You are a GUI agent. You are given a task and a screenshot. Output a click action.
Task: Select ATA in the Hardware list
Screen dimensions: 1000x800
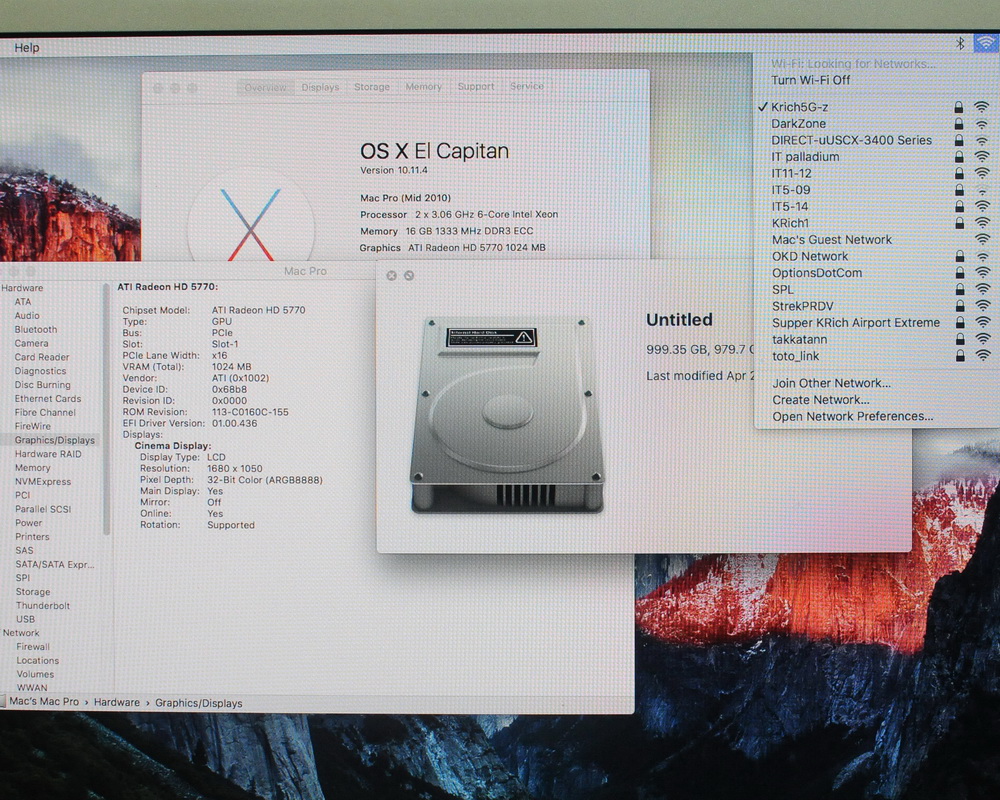pos(23,302)
